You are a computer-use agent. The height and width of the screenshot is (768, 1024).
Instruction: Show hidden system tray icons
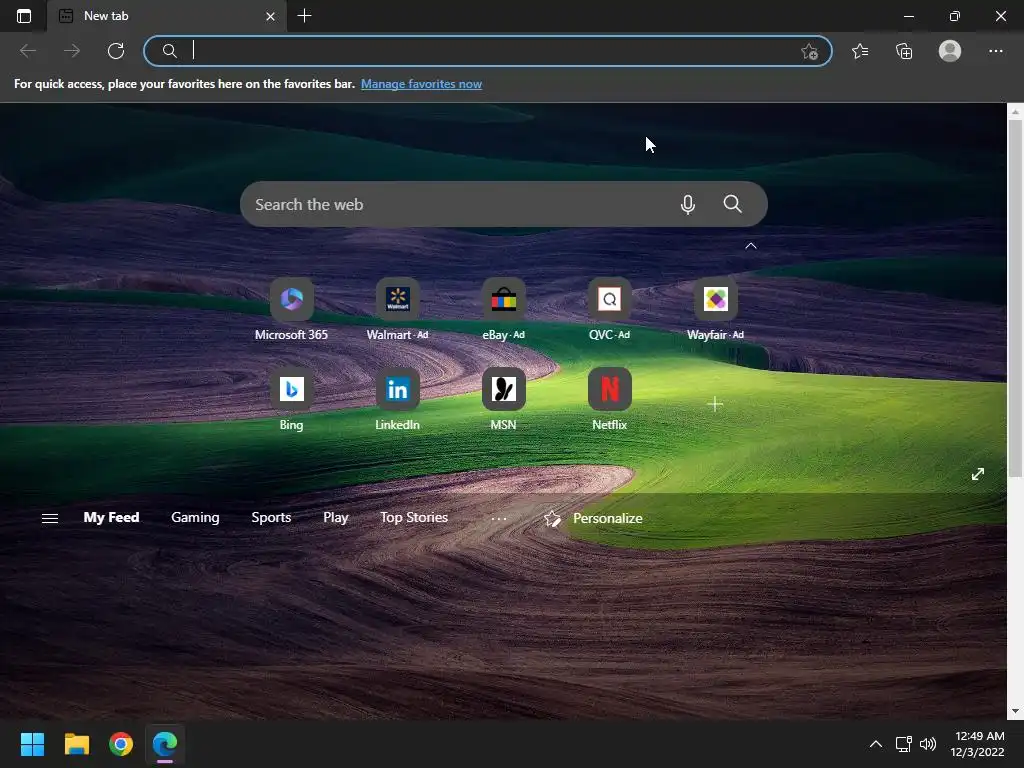click(876, 744)
